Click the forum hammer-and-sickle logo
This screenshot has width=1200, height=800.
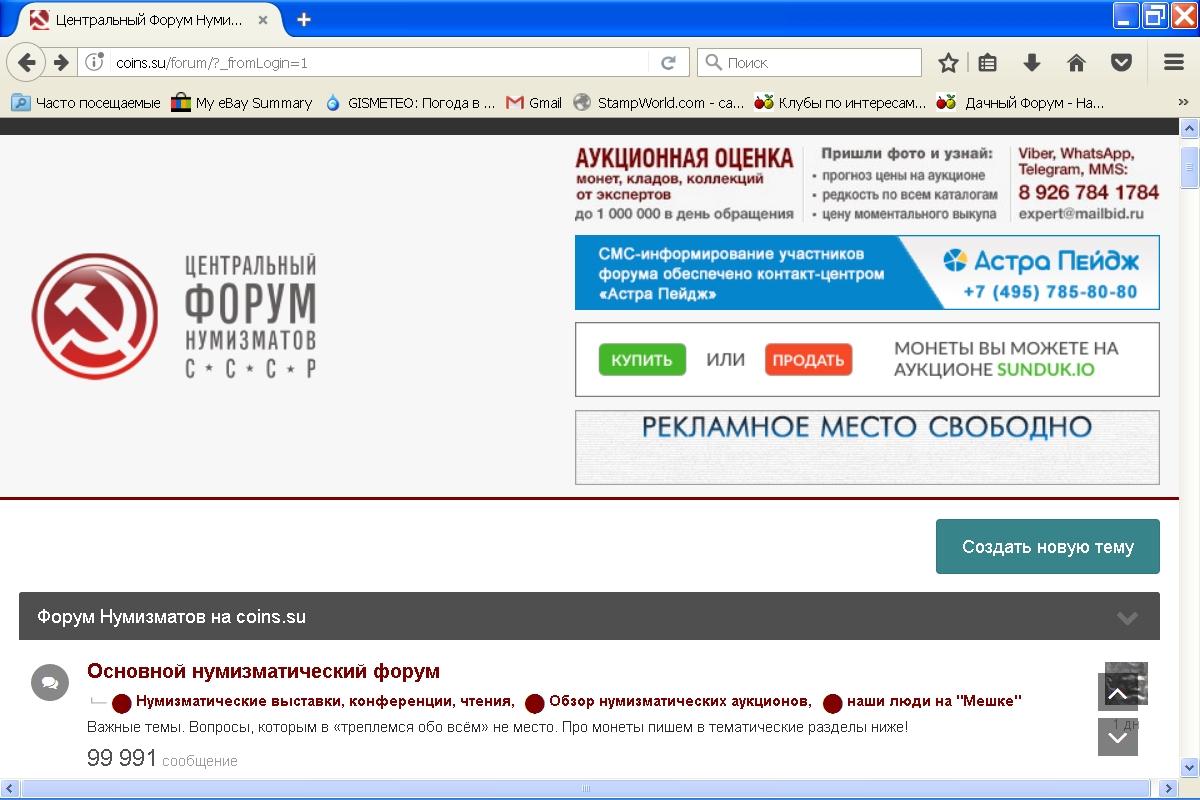(95, 316)
